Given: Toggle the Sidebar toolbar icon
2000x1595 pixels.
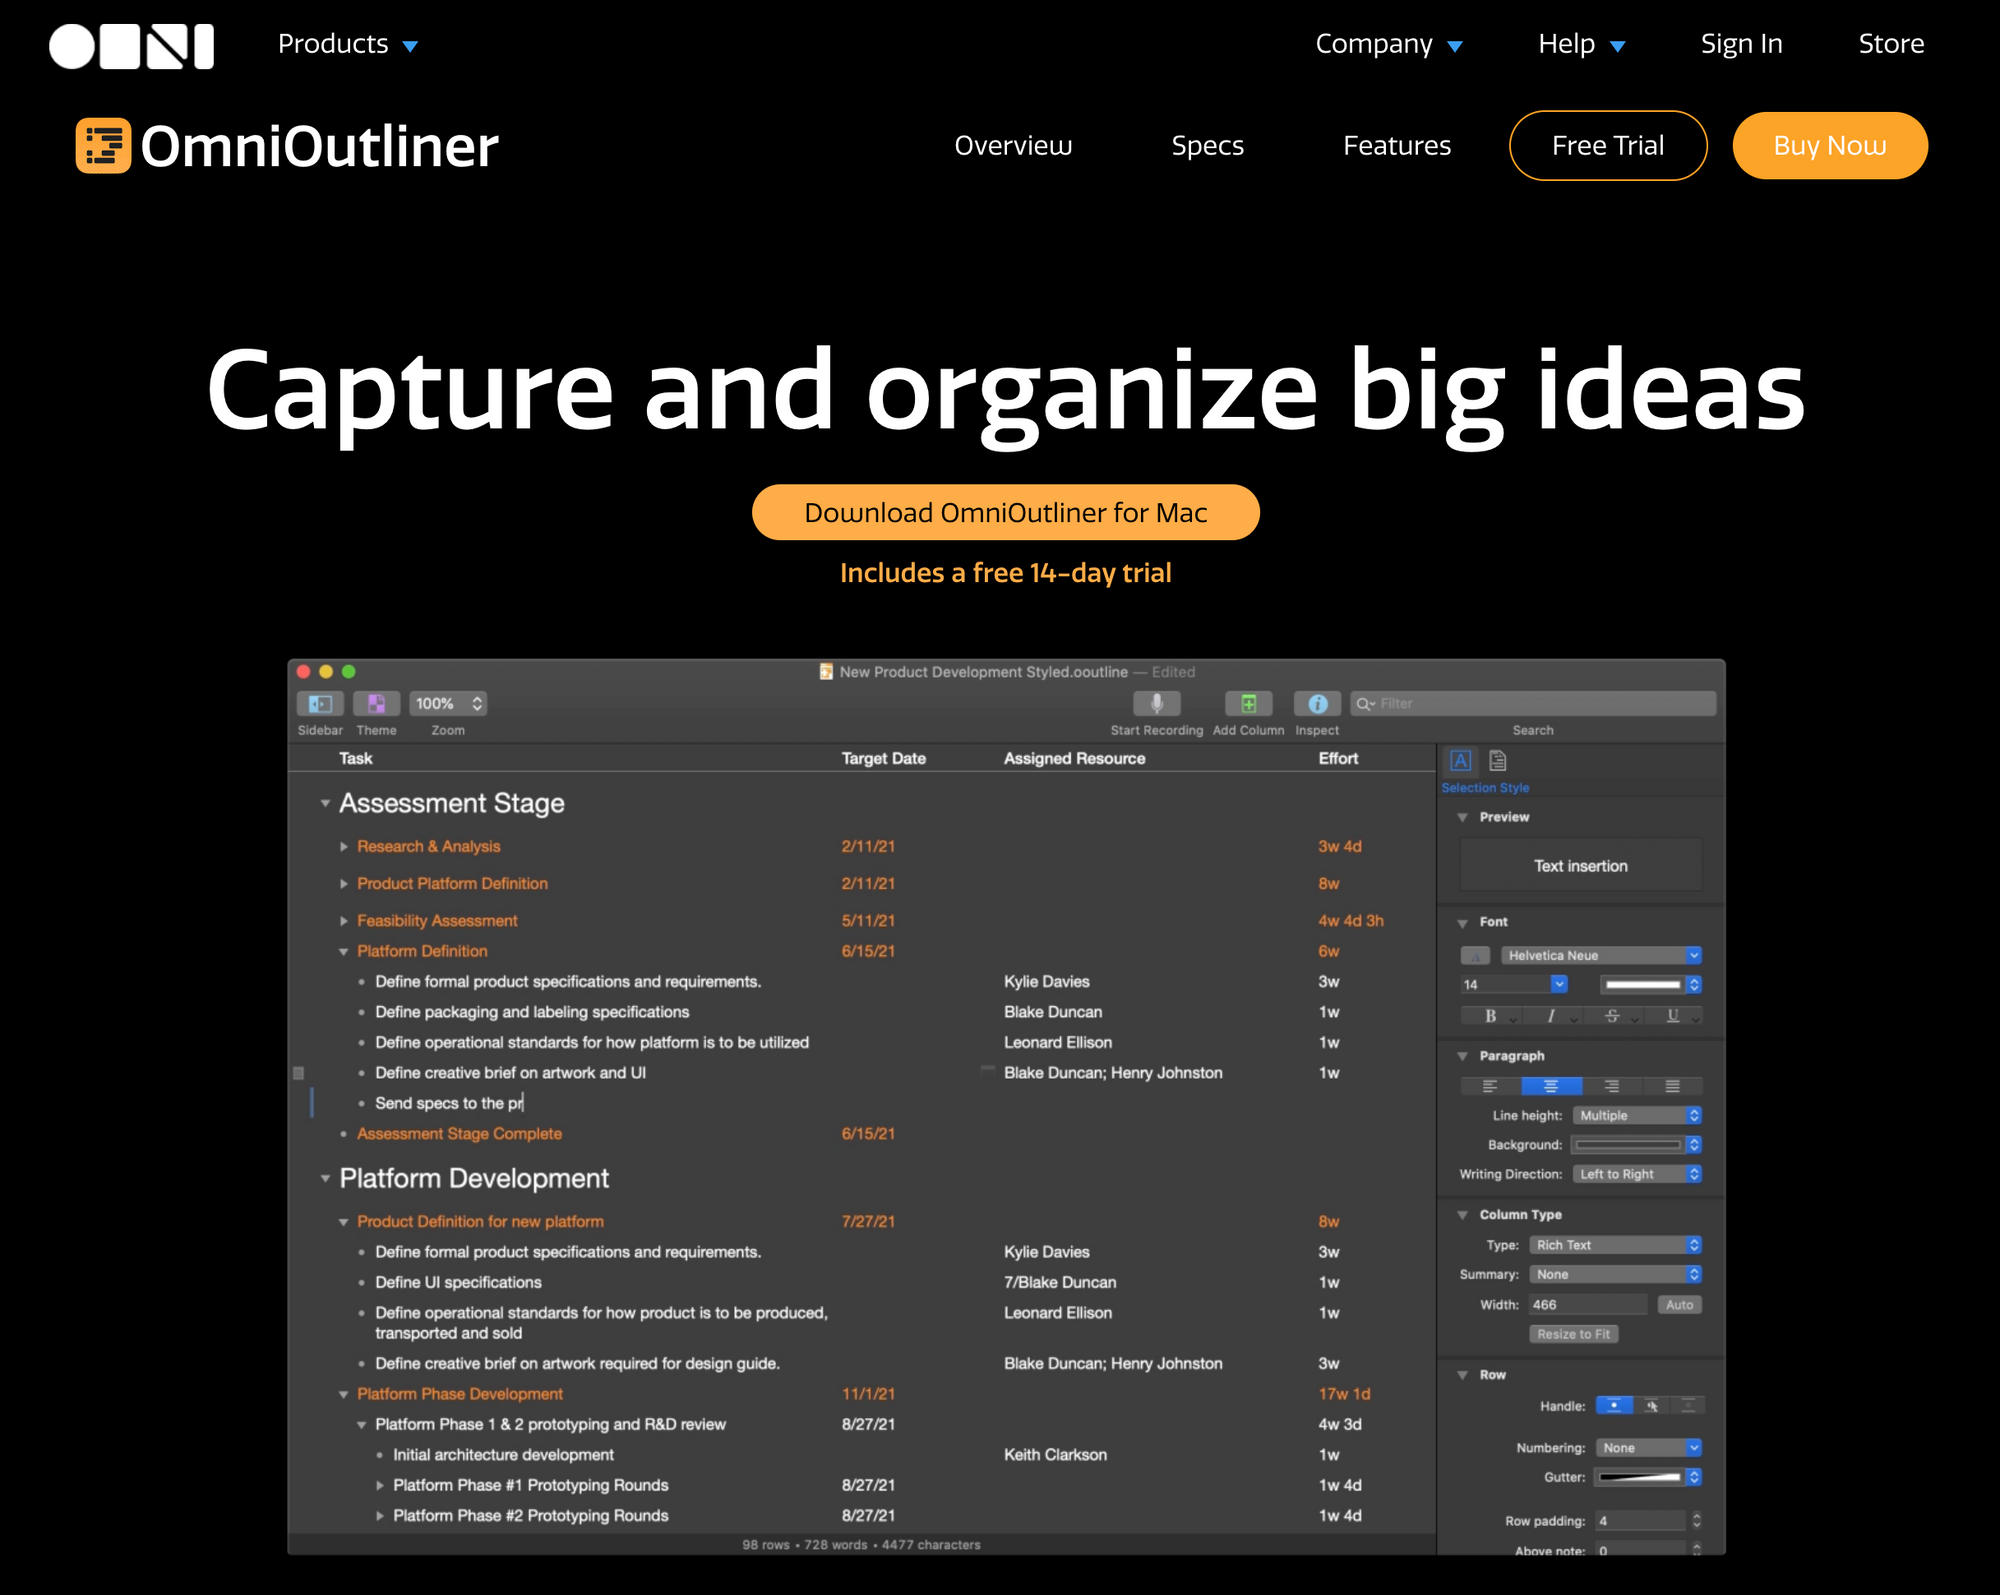Looking at the screenshot, I should [320, 704].
